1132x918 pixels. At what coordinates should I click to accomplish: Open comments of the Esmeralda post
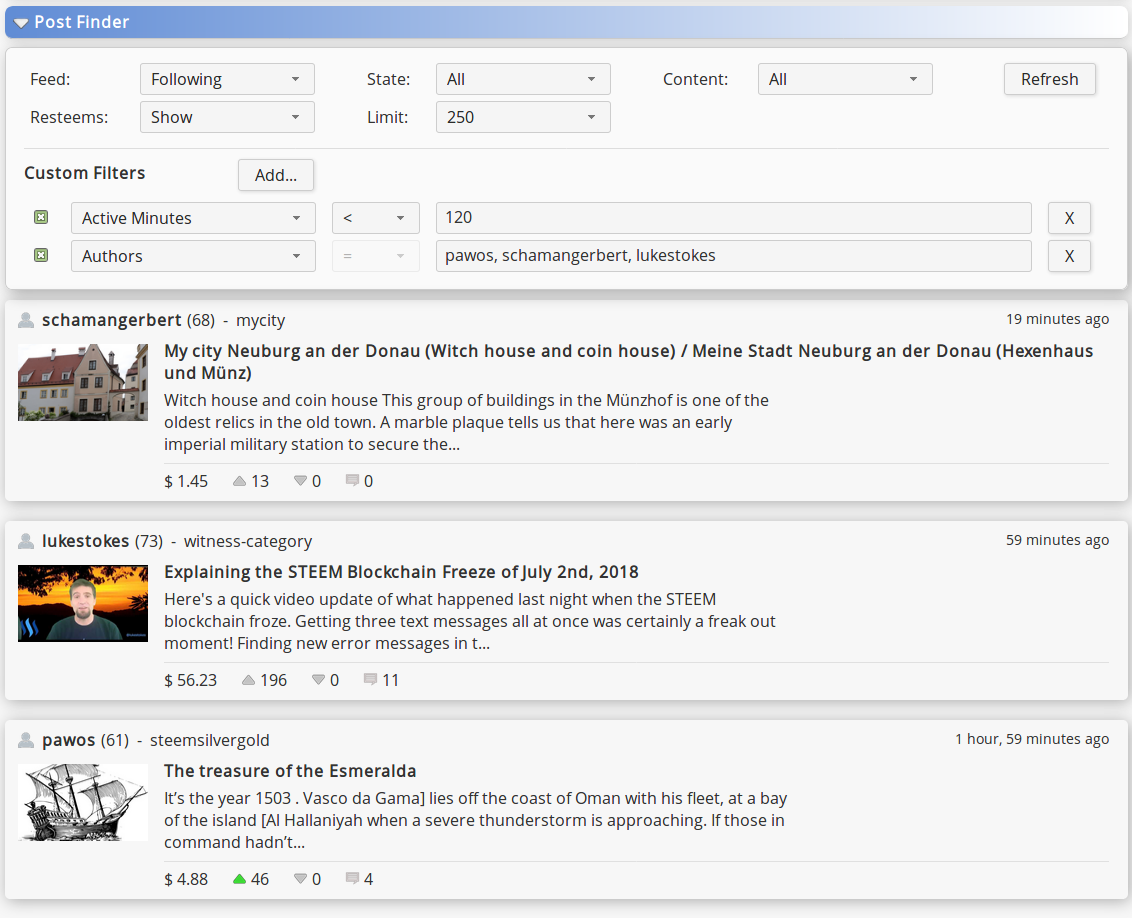coord(352,879)
